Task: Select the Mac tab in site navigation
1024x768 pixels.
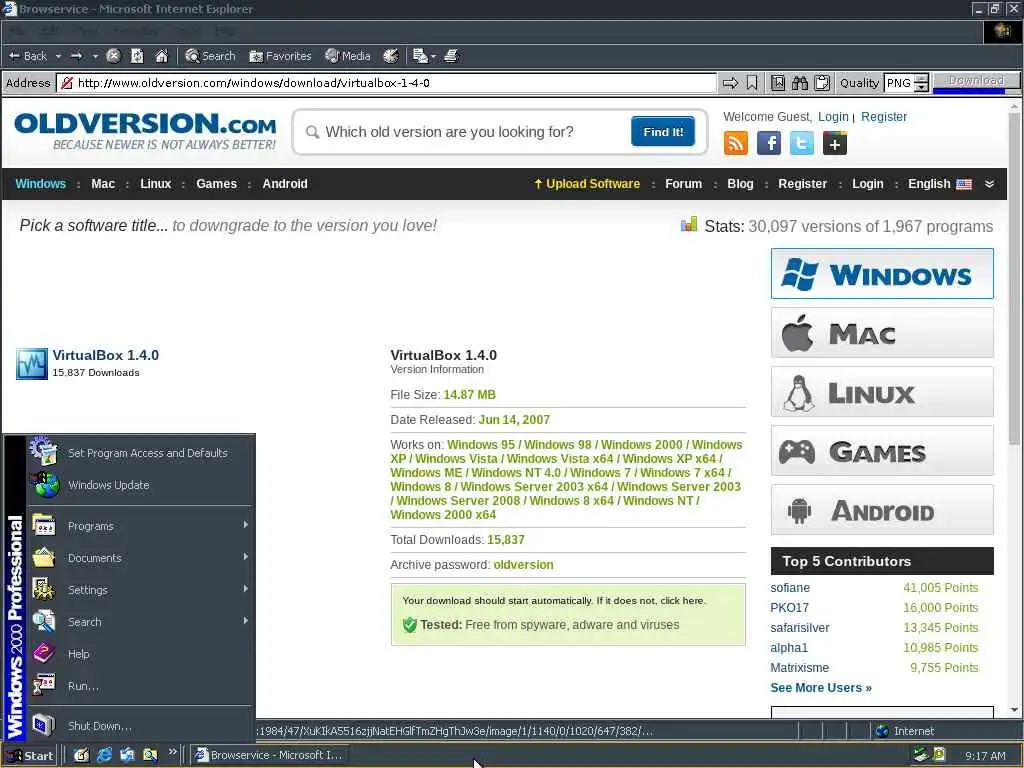Action: [x=103, y=184]
